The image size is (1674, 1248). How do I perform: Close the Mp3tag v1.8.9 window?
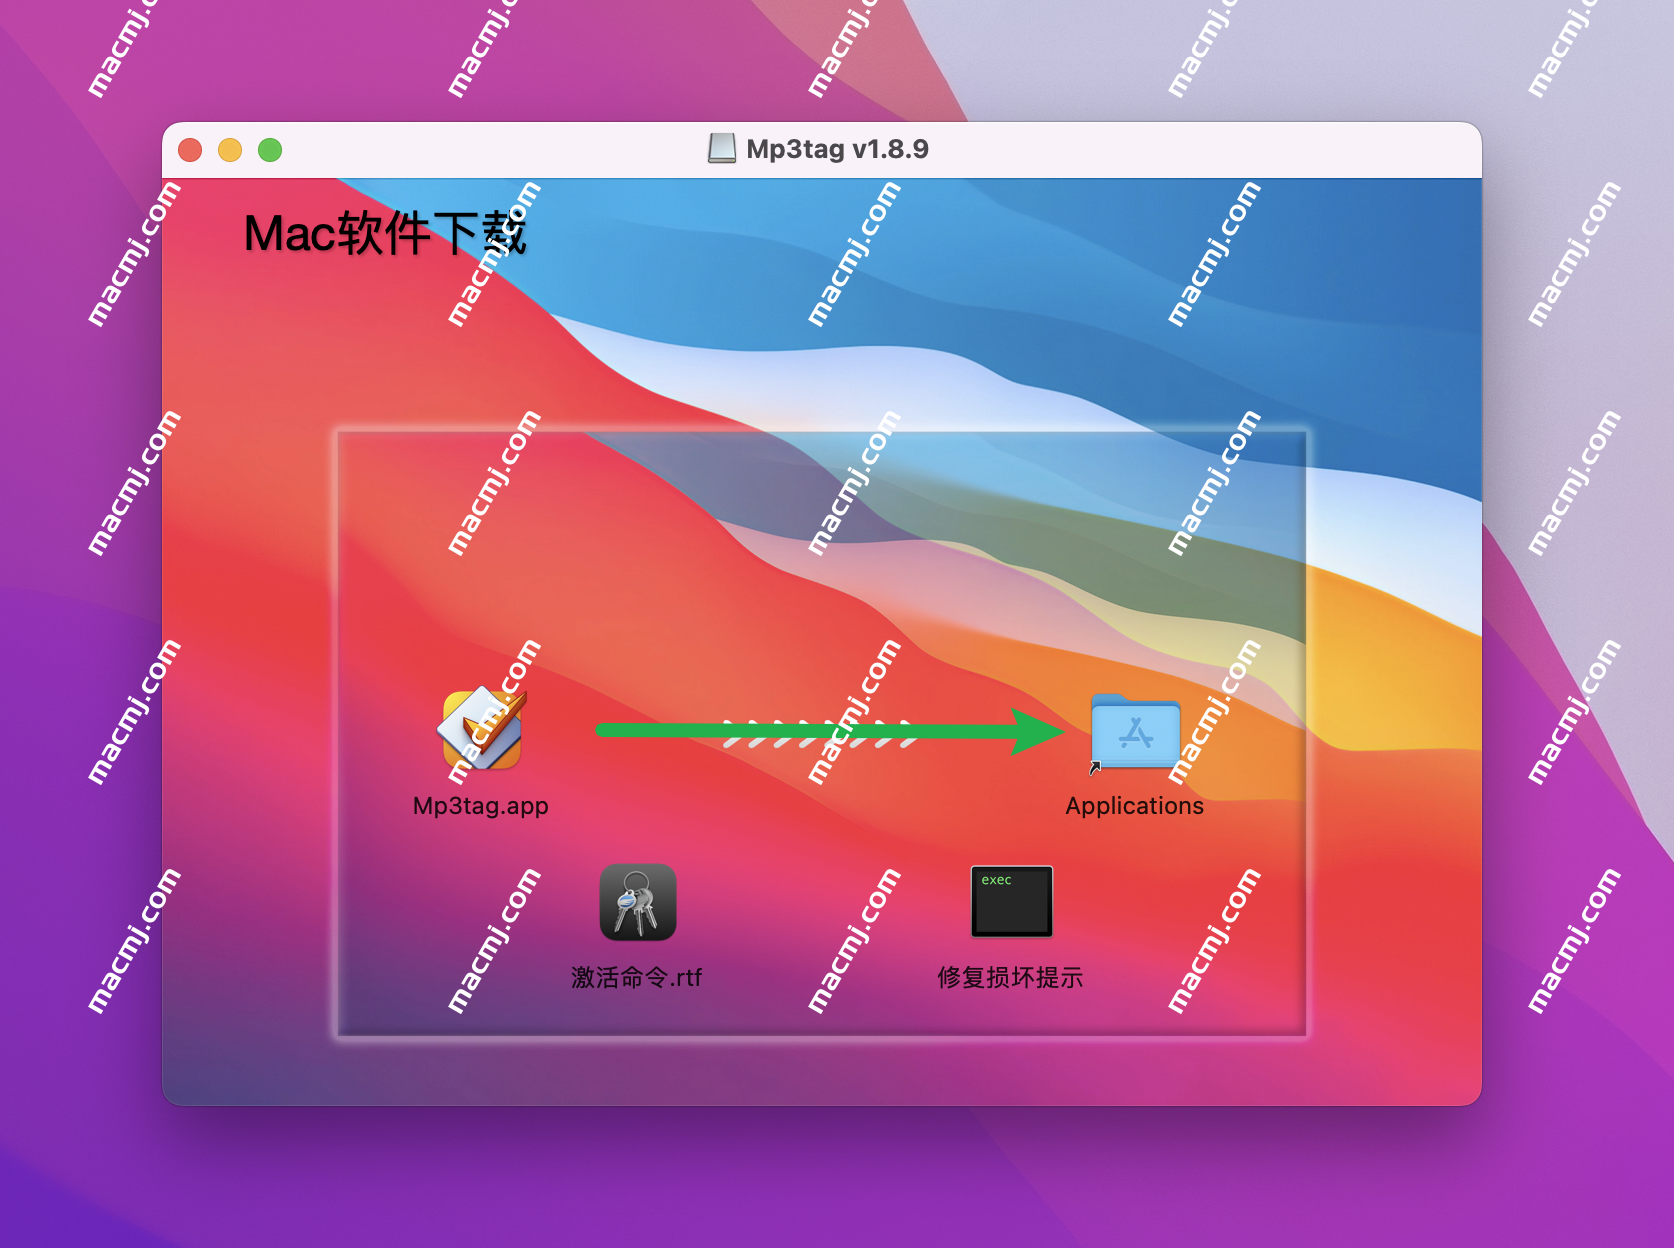(190, 150)
